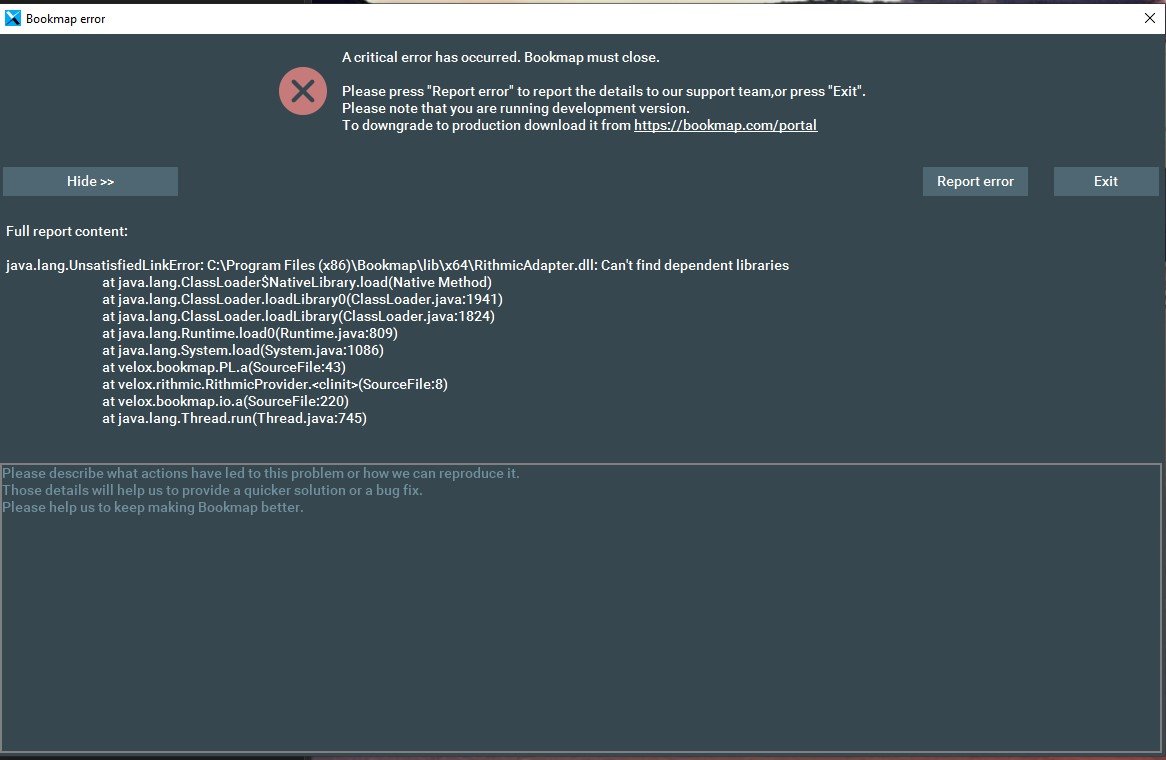Click the ClassLoader$NativeLibrary.load stack trace line
The height and width of the screenshot is (760, 1166).
point(297,283)
